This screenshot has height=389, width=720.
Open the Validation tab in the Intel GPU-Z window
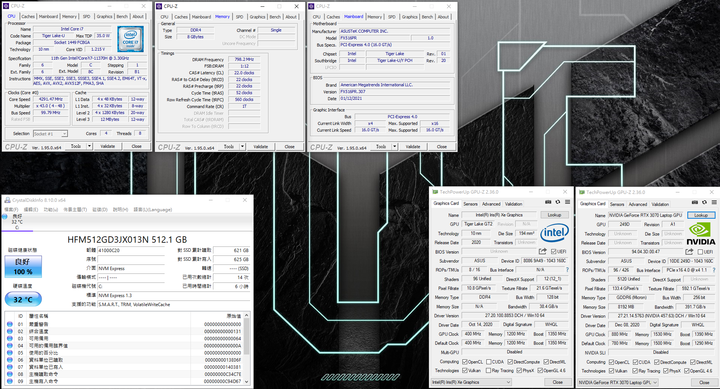tap(513, 203)
